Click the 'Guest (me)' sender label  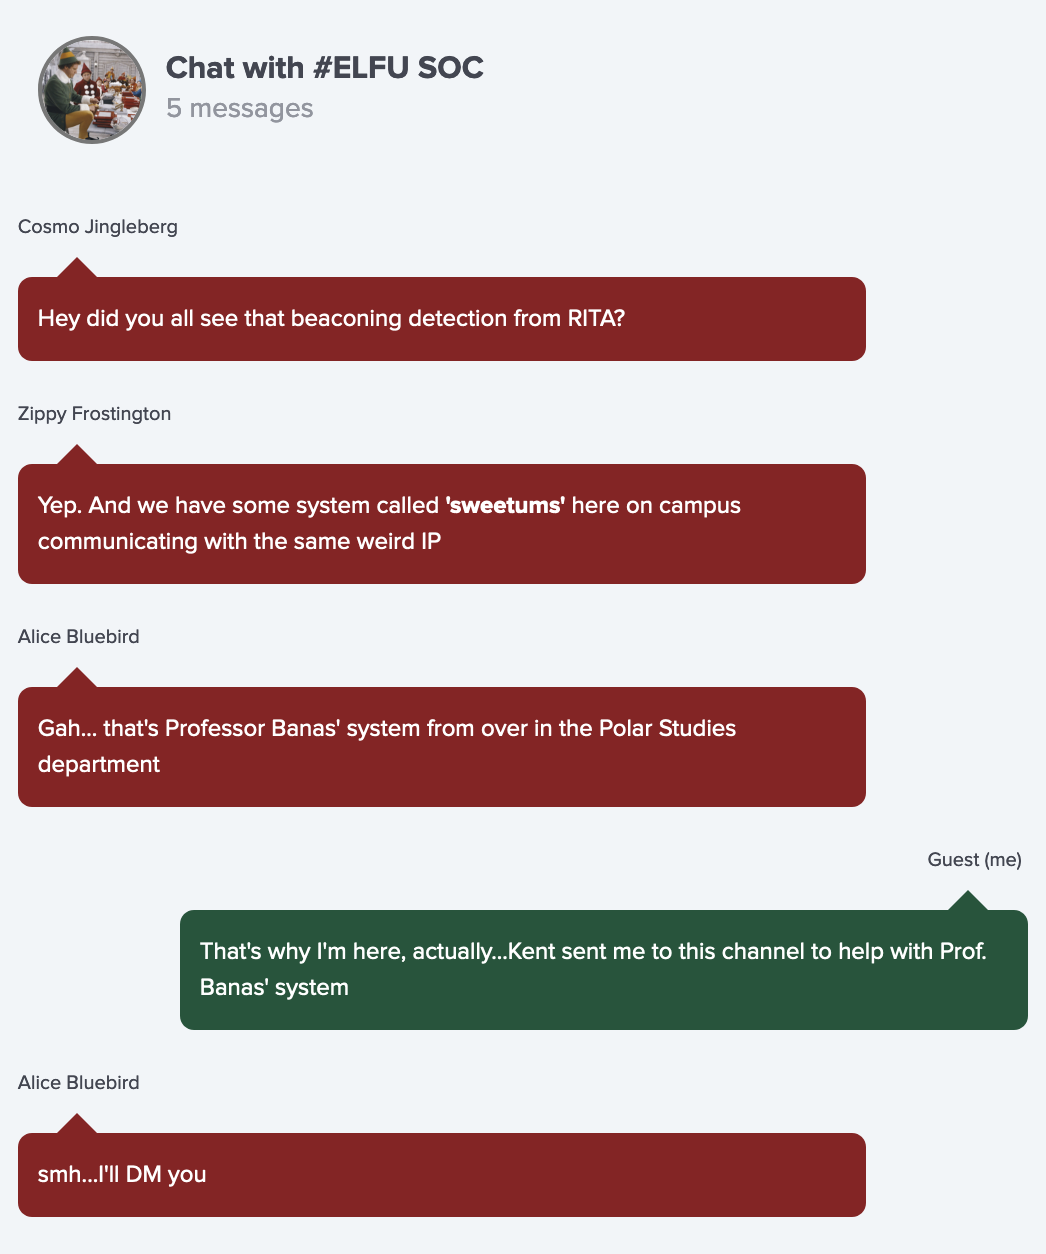pos(975,859)
